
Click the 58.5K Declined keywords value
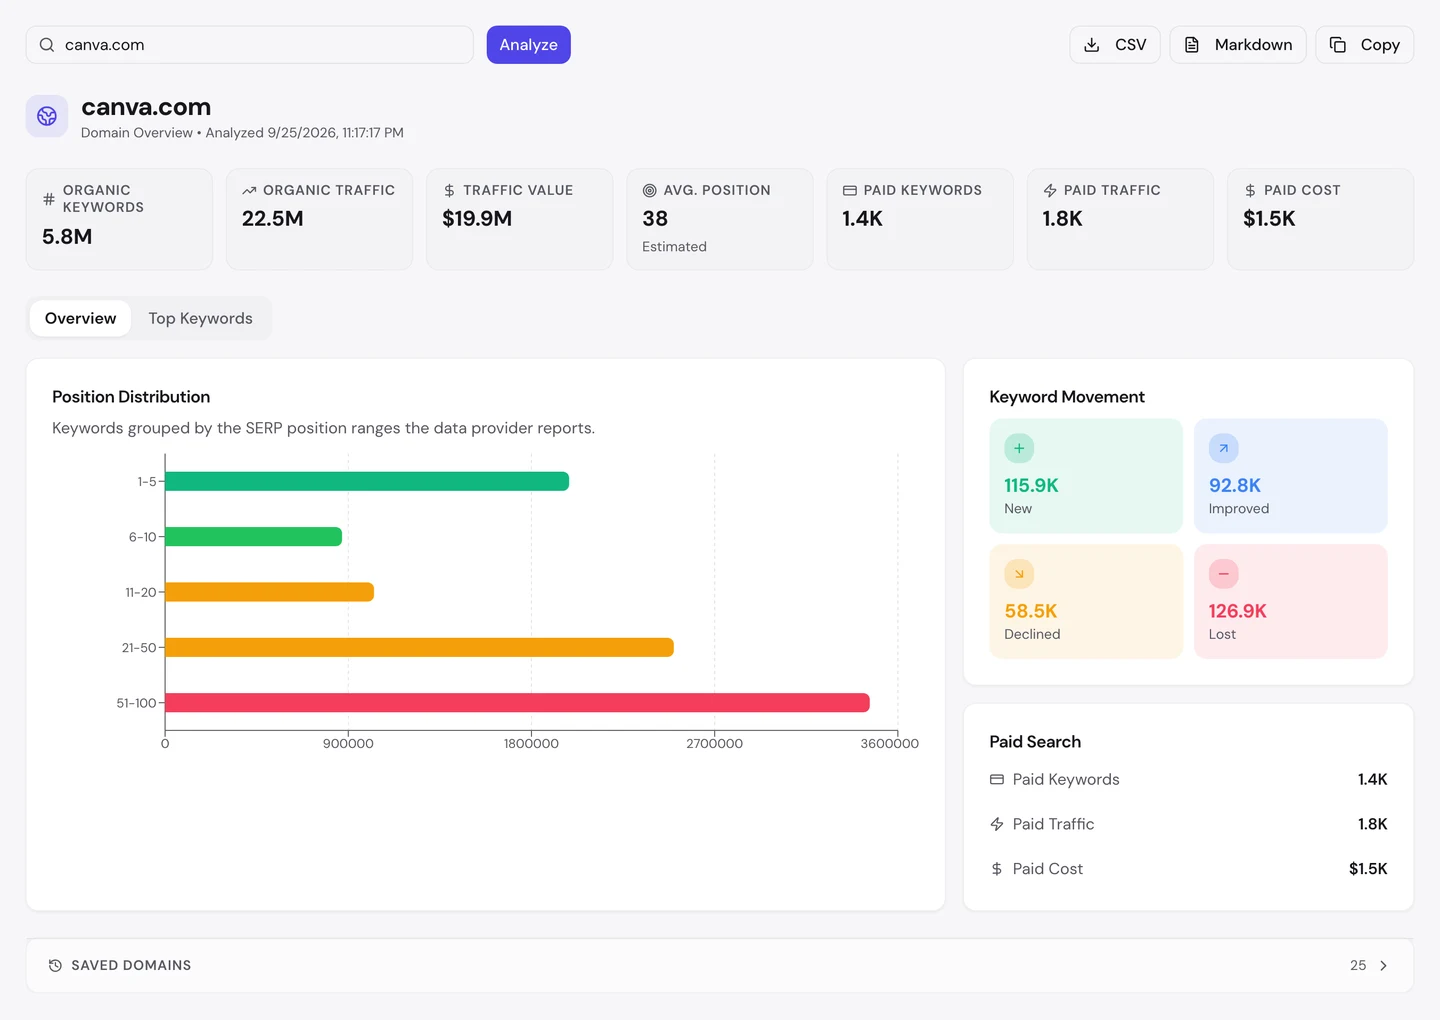1031,611
